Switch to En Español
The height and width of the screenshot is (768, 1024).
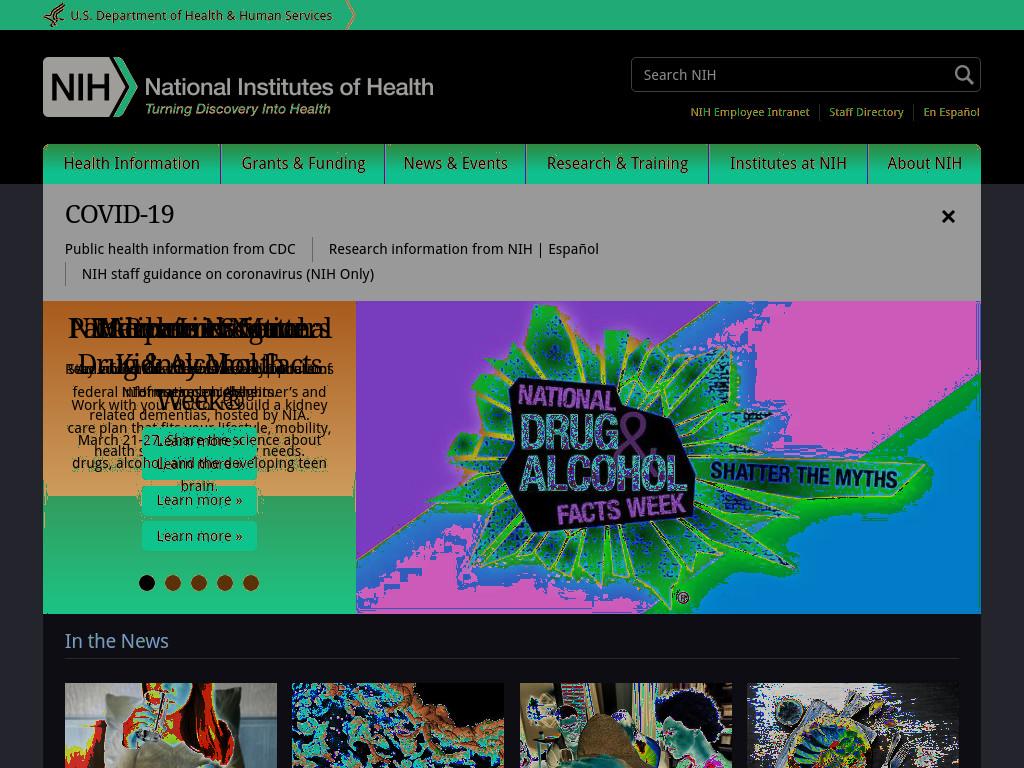click(951, 112)
